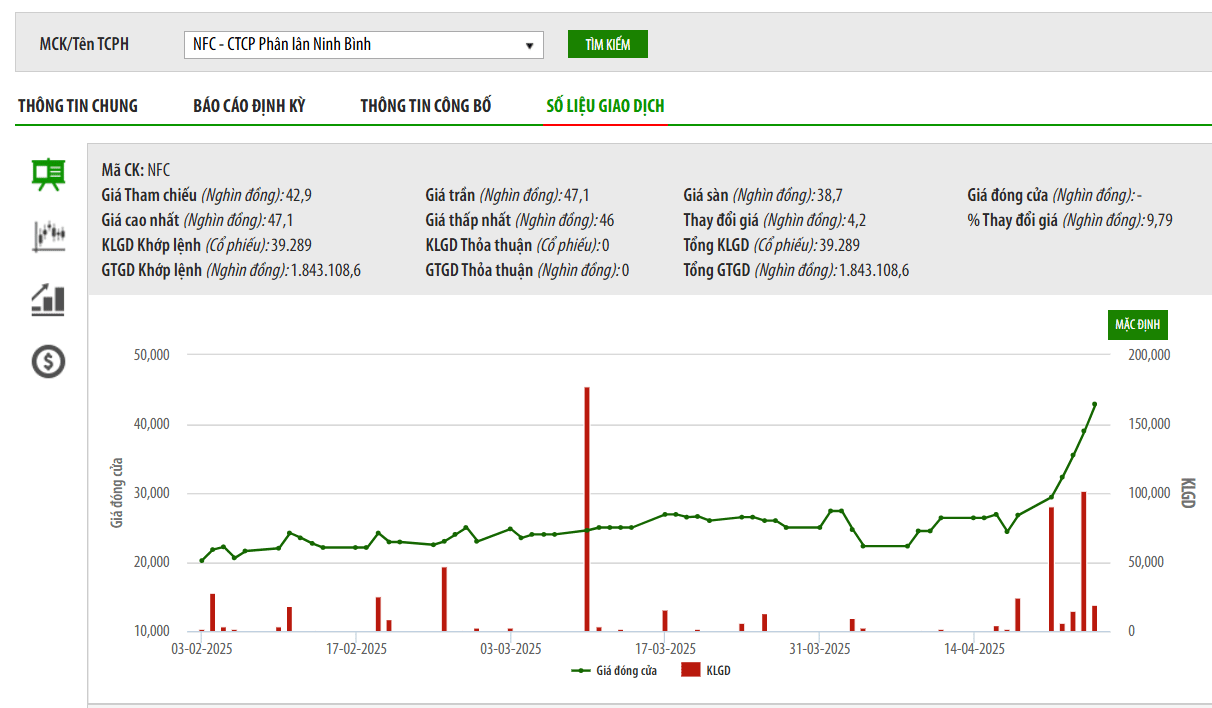1212x708 pixels.
Task: Toggle the KLGD legend series
Action: 705,671
